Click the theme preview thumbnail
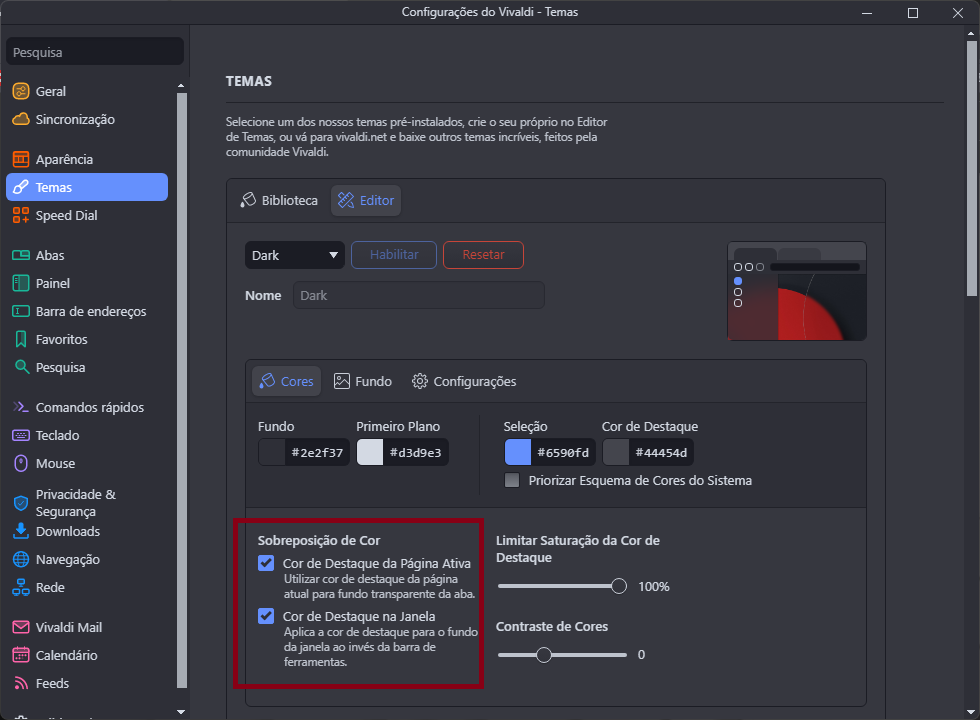 797,291
